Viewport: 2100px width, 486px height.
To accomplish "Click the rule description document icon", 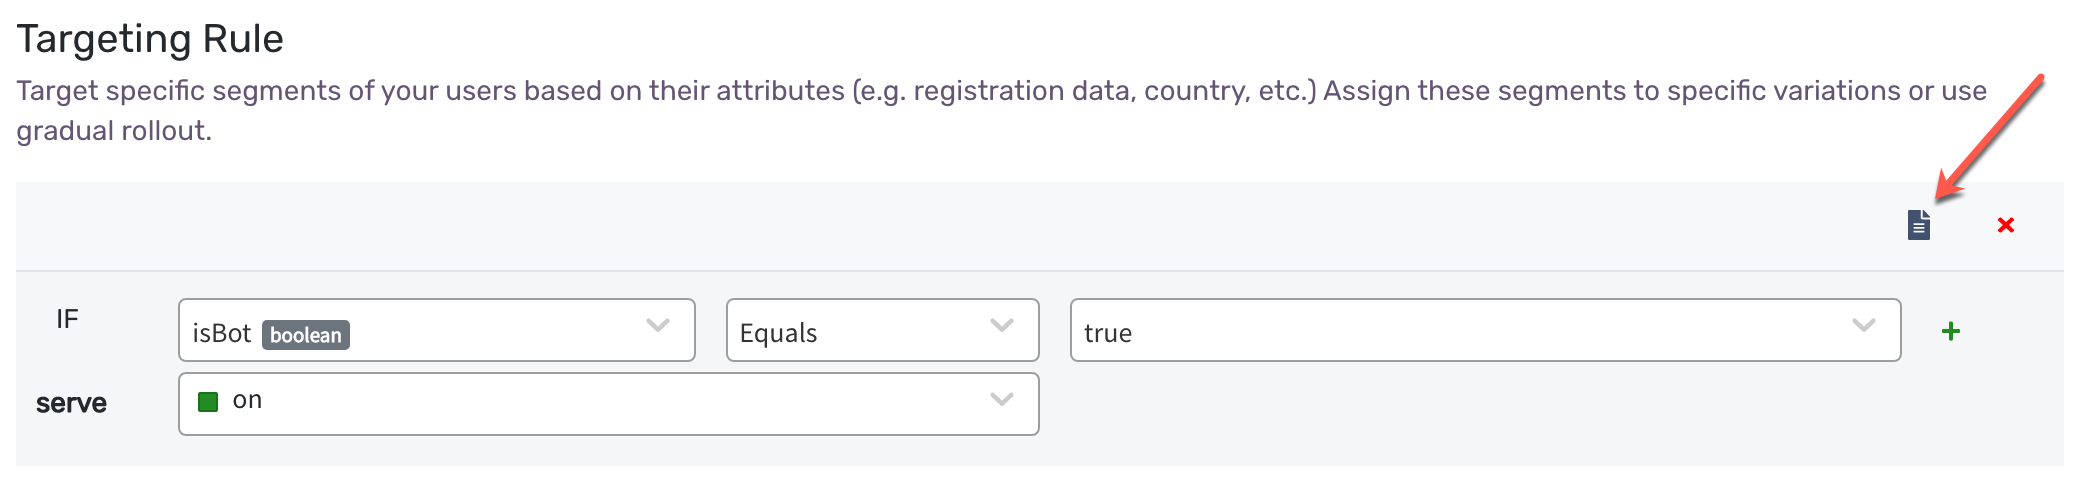I will click(1918, 225).
